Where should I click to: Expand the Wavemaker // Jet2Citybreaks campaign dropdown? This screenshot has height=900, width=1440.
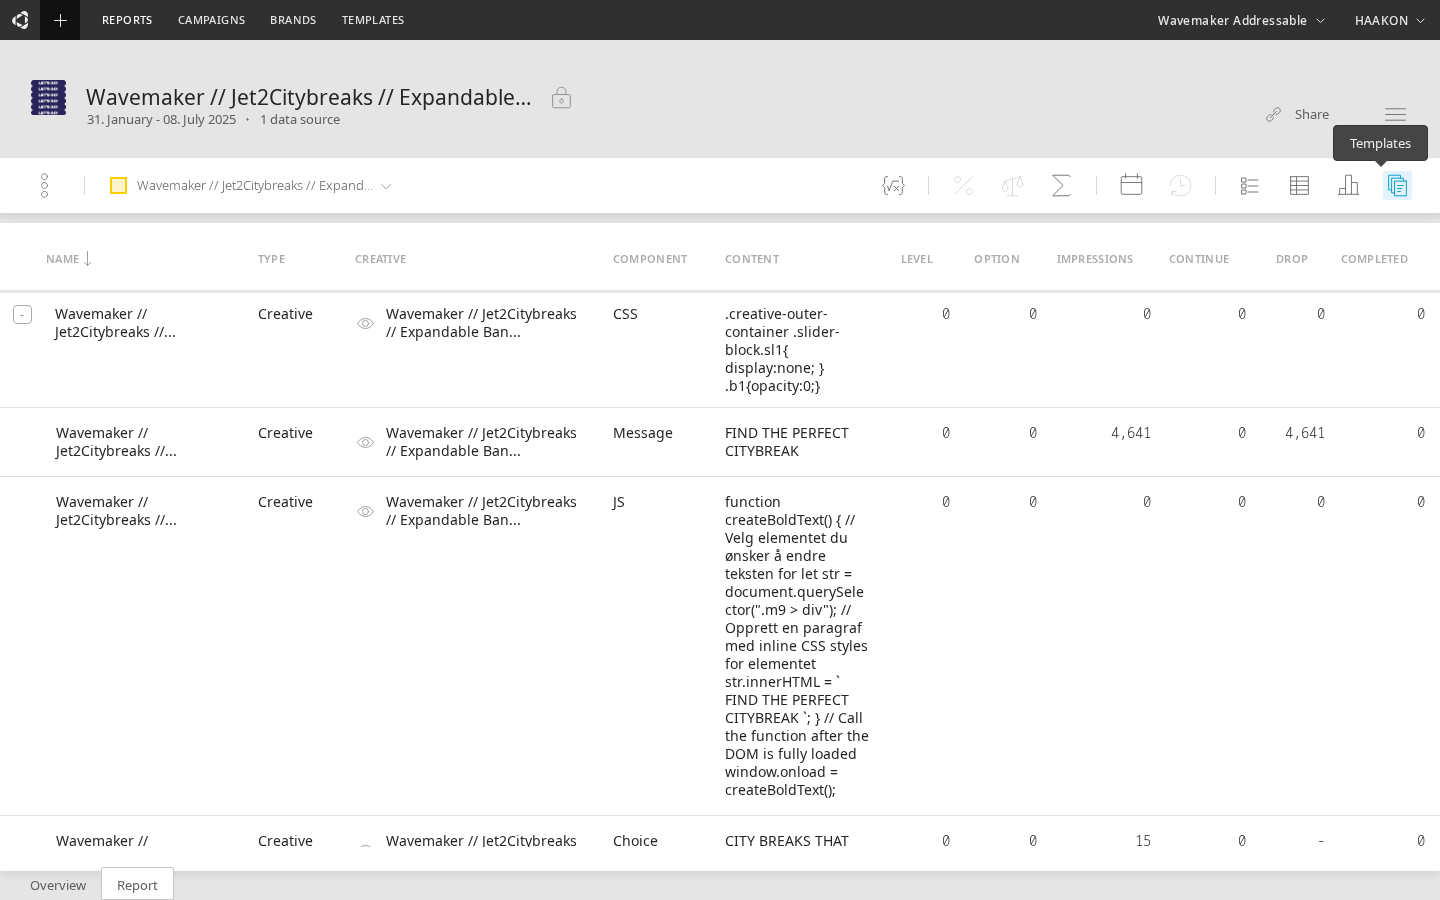click(386, 185)
